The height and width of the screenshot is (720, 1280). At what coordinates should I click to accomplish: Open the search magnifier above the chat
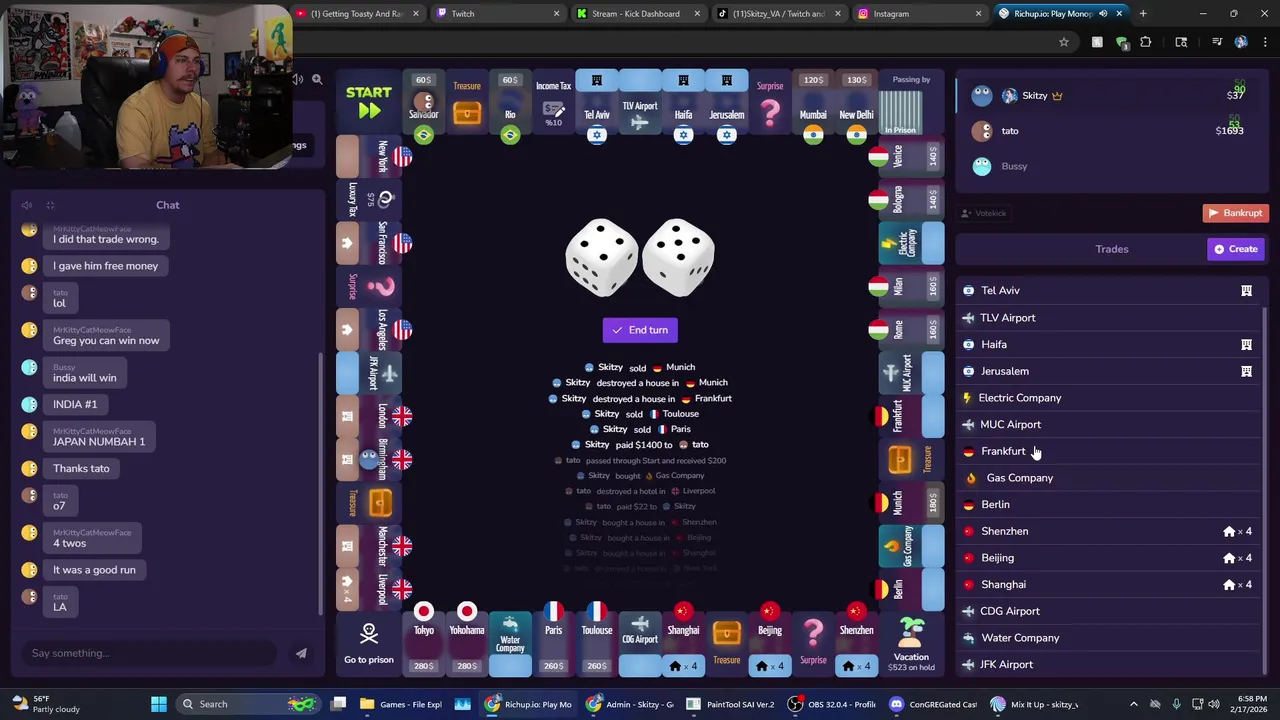(x=317, y=79)
